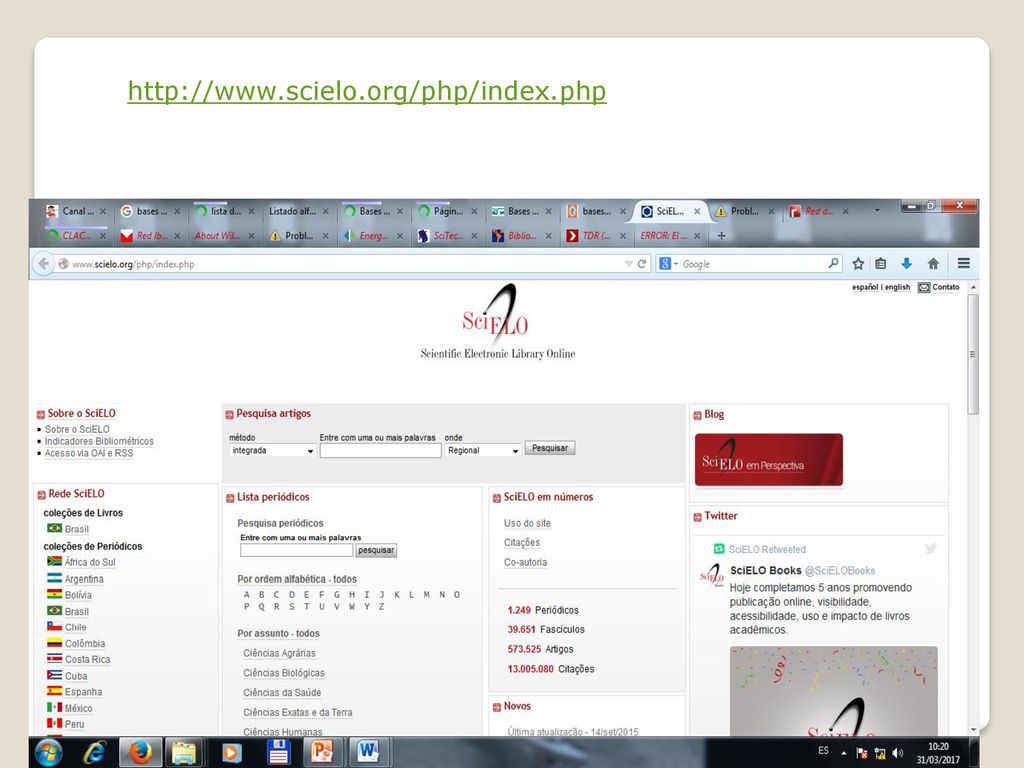Open the Co-autoria link
Viewport: 1024px width, 768px height.
pos(526,562)
